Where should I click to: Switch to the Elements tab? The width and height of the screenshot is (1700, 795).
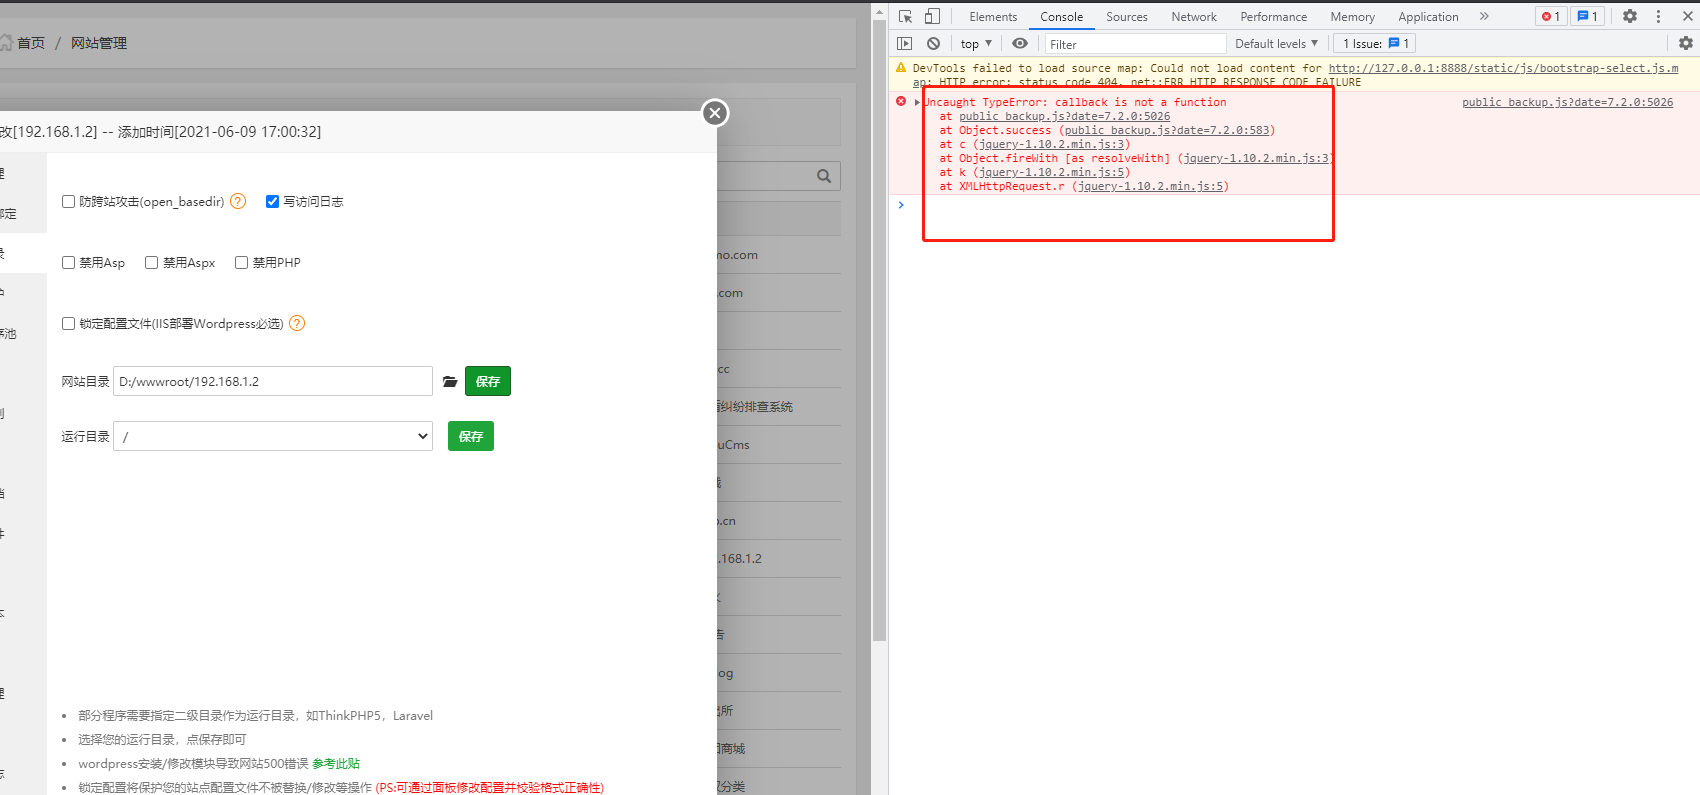[x=993, y=17]
